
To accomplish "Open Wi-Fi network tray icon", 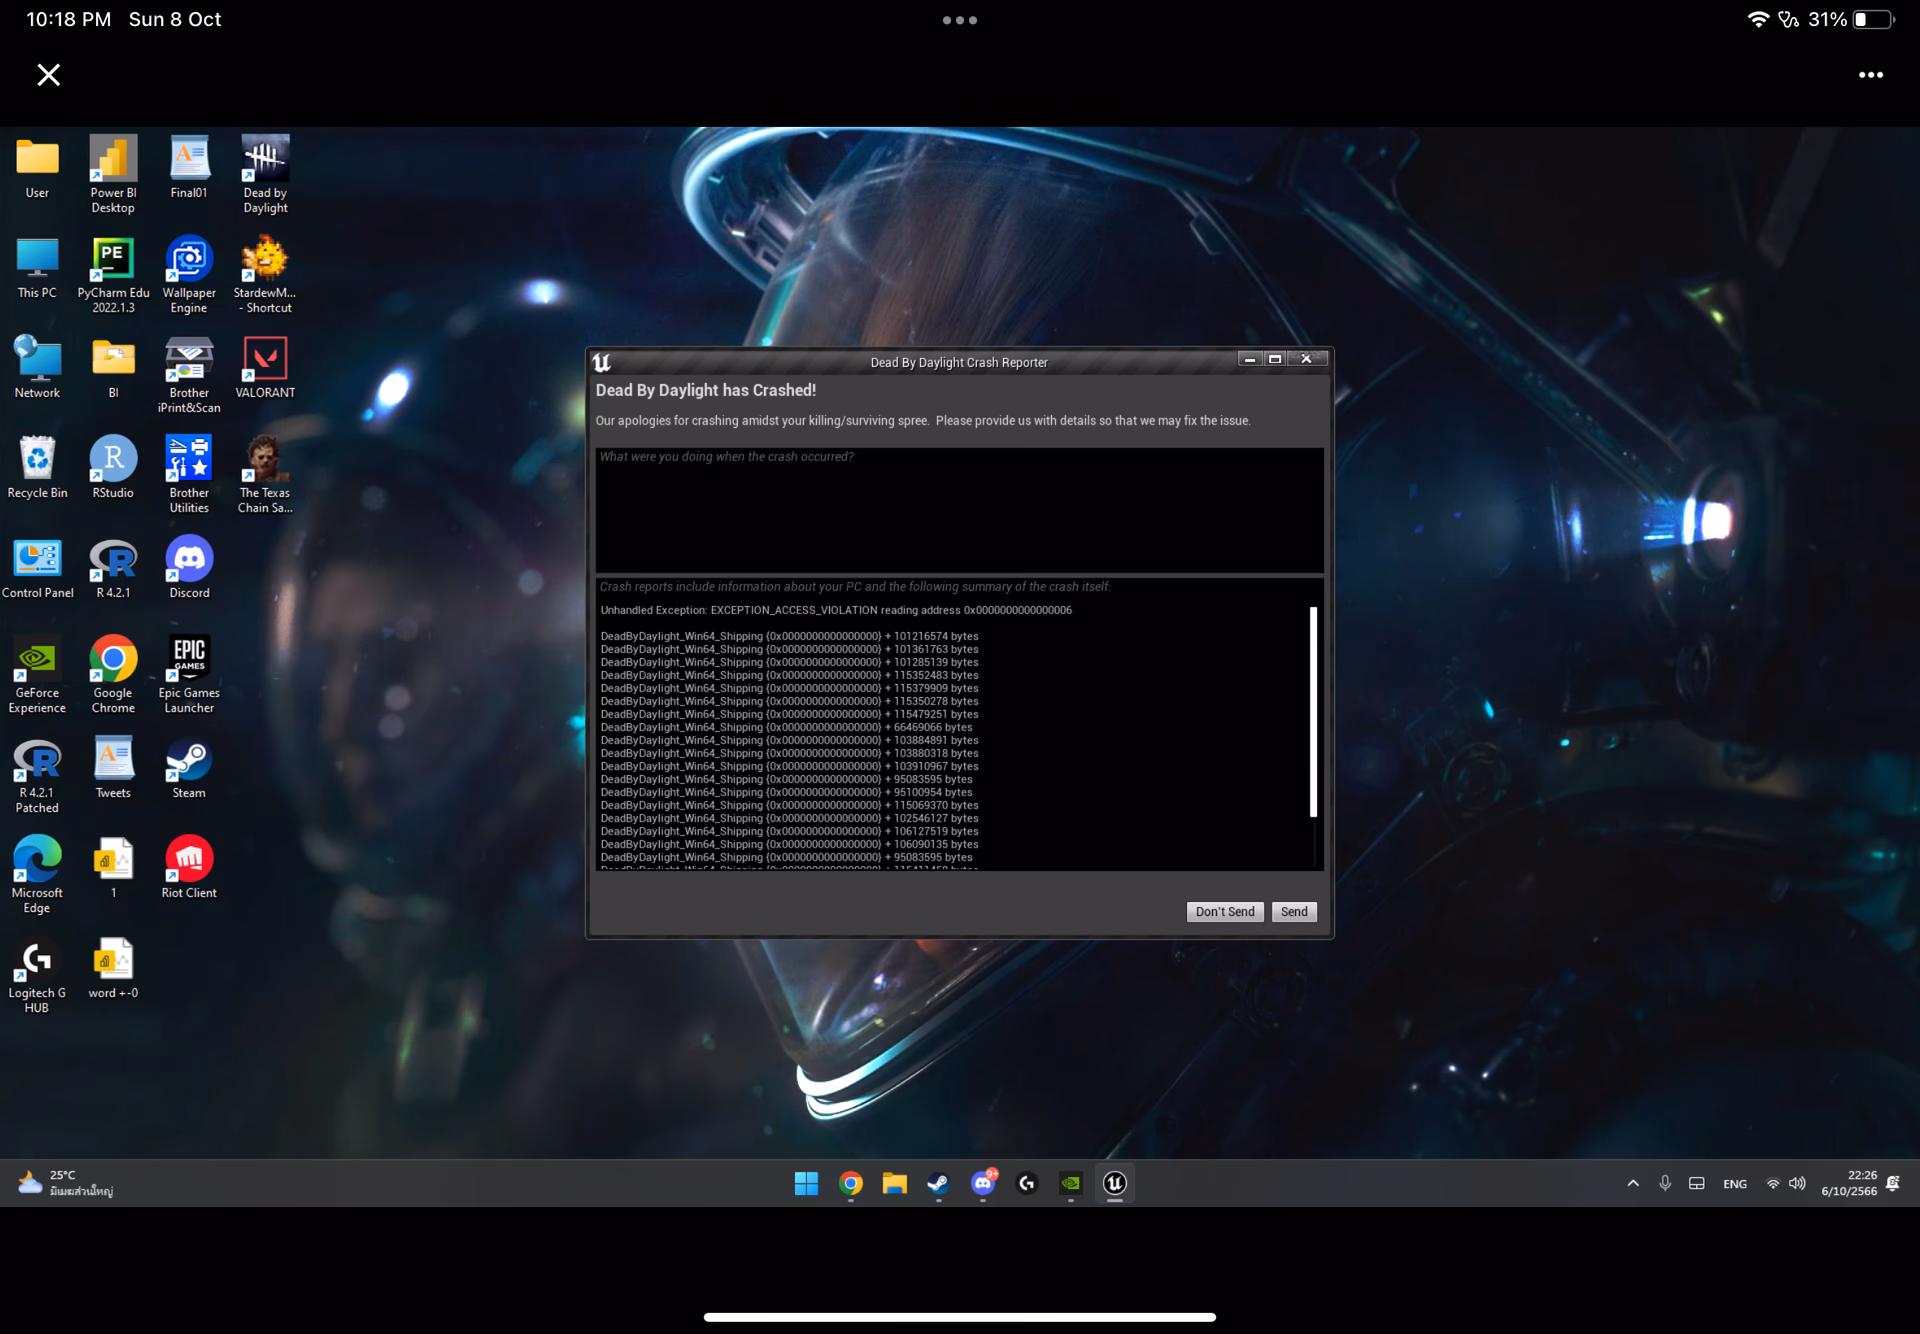I will pos(1773,1183).
